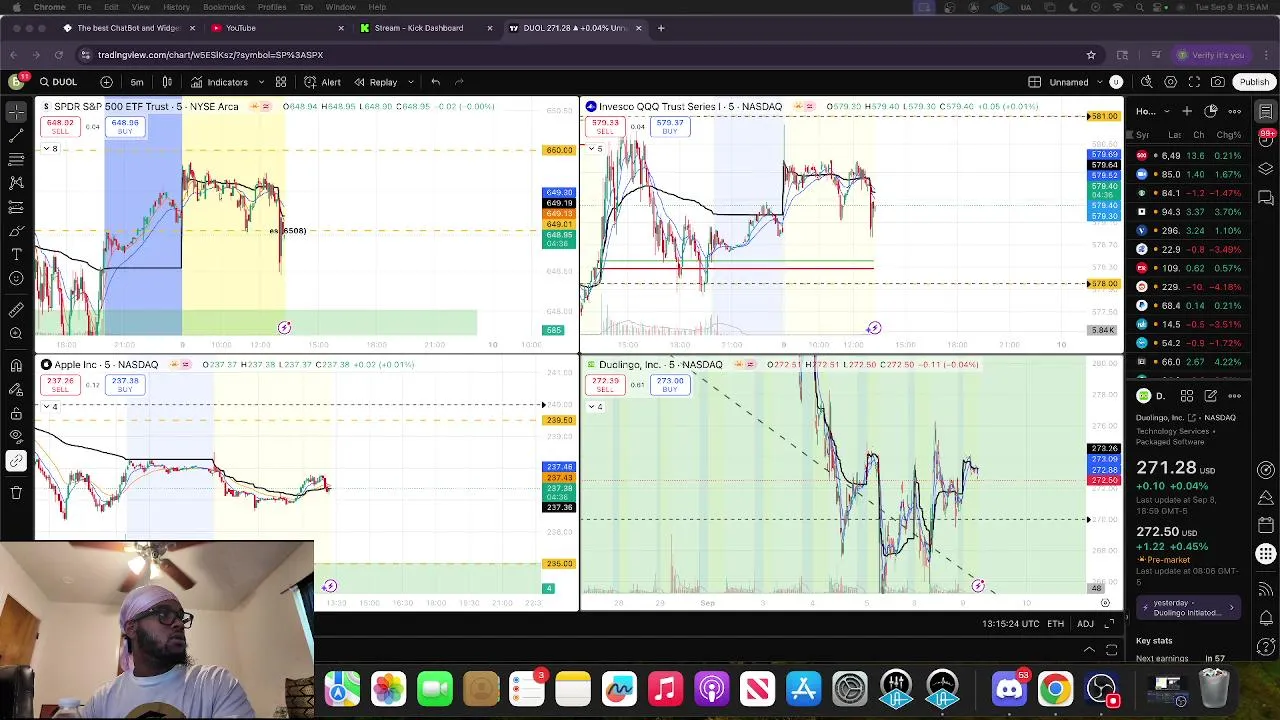Open the layout setup grid icon

coord(1035,82)
